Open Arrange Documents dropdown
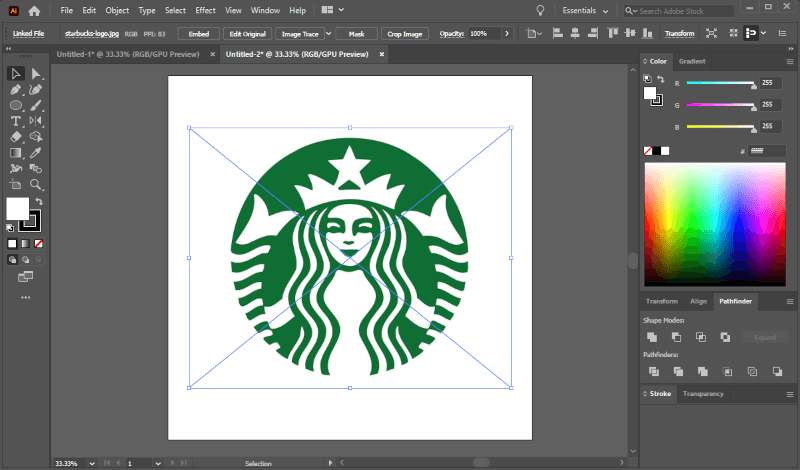This screenshot has height=470, width=800. tap(333, 10)
